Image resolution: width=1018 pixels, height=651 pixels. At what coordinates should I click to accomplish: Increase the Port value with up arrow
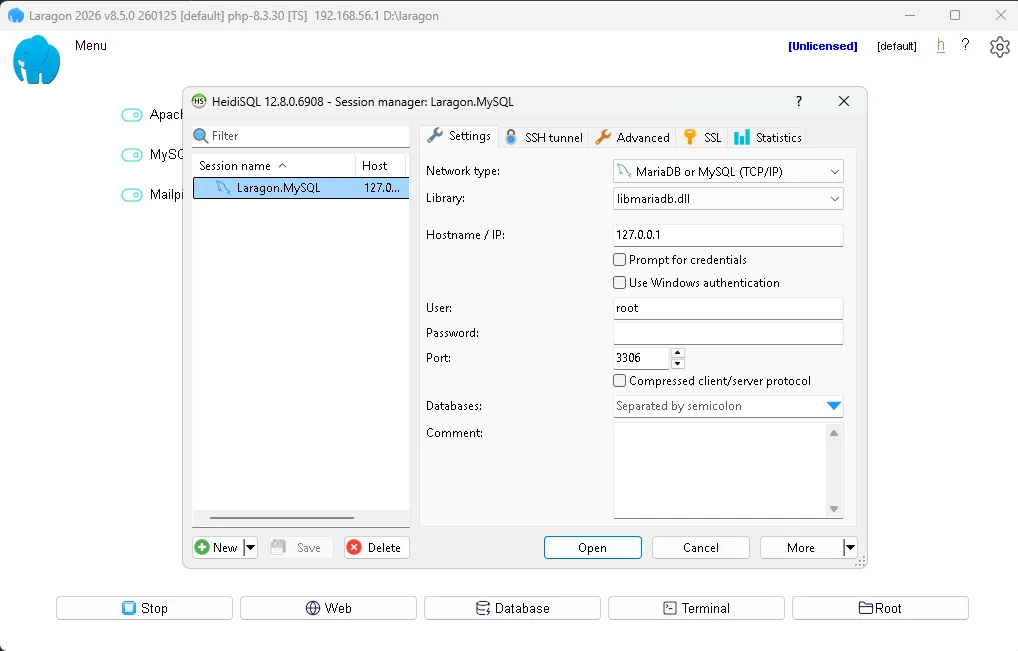tap(678, 353)
